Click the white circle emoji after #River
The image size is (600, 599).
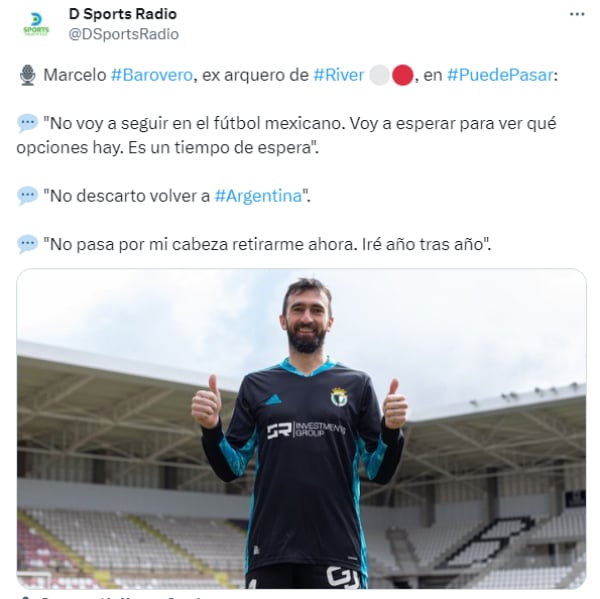pyautogui.click(x=380, y=75)
